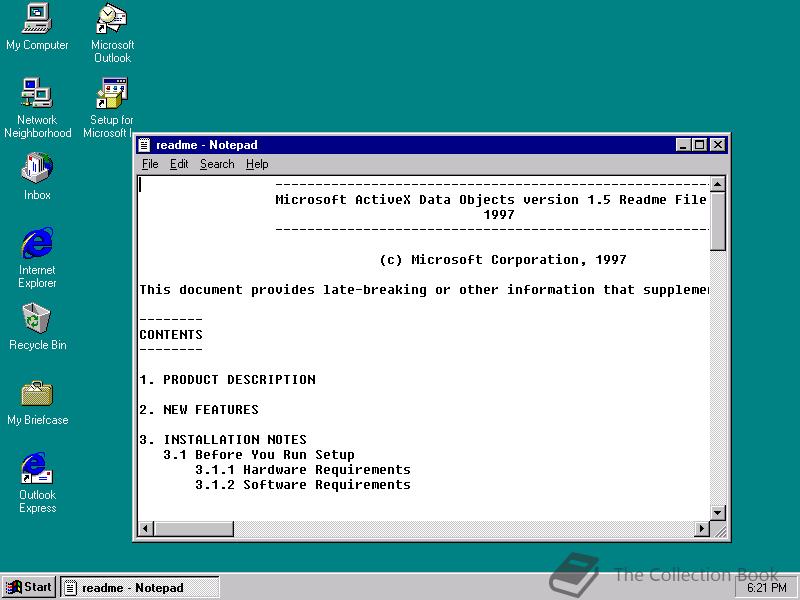This screenshot has height=600, width=800.
Task: Click '3.1.1 Hardware Requirements' line
Action: 303,469
